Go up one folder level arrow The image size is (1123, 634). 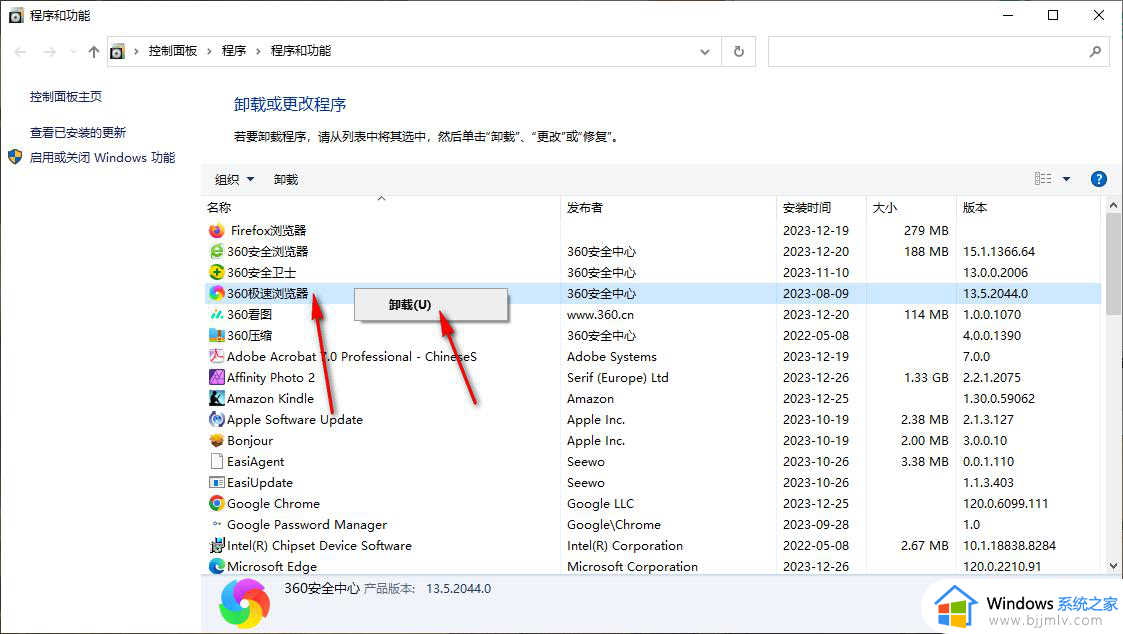[93, 52]
